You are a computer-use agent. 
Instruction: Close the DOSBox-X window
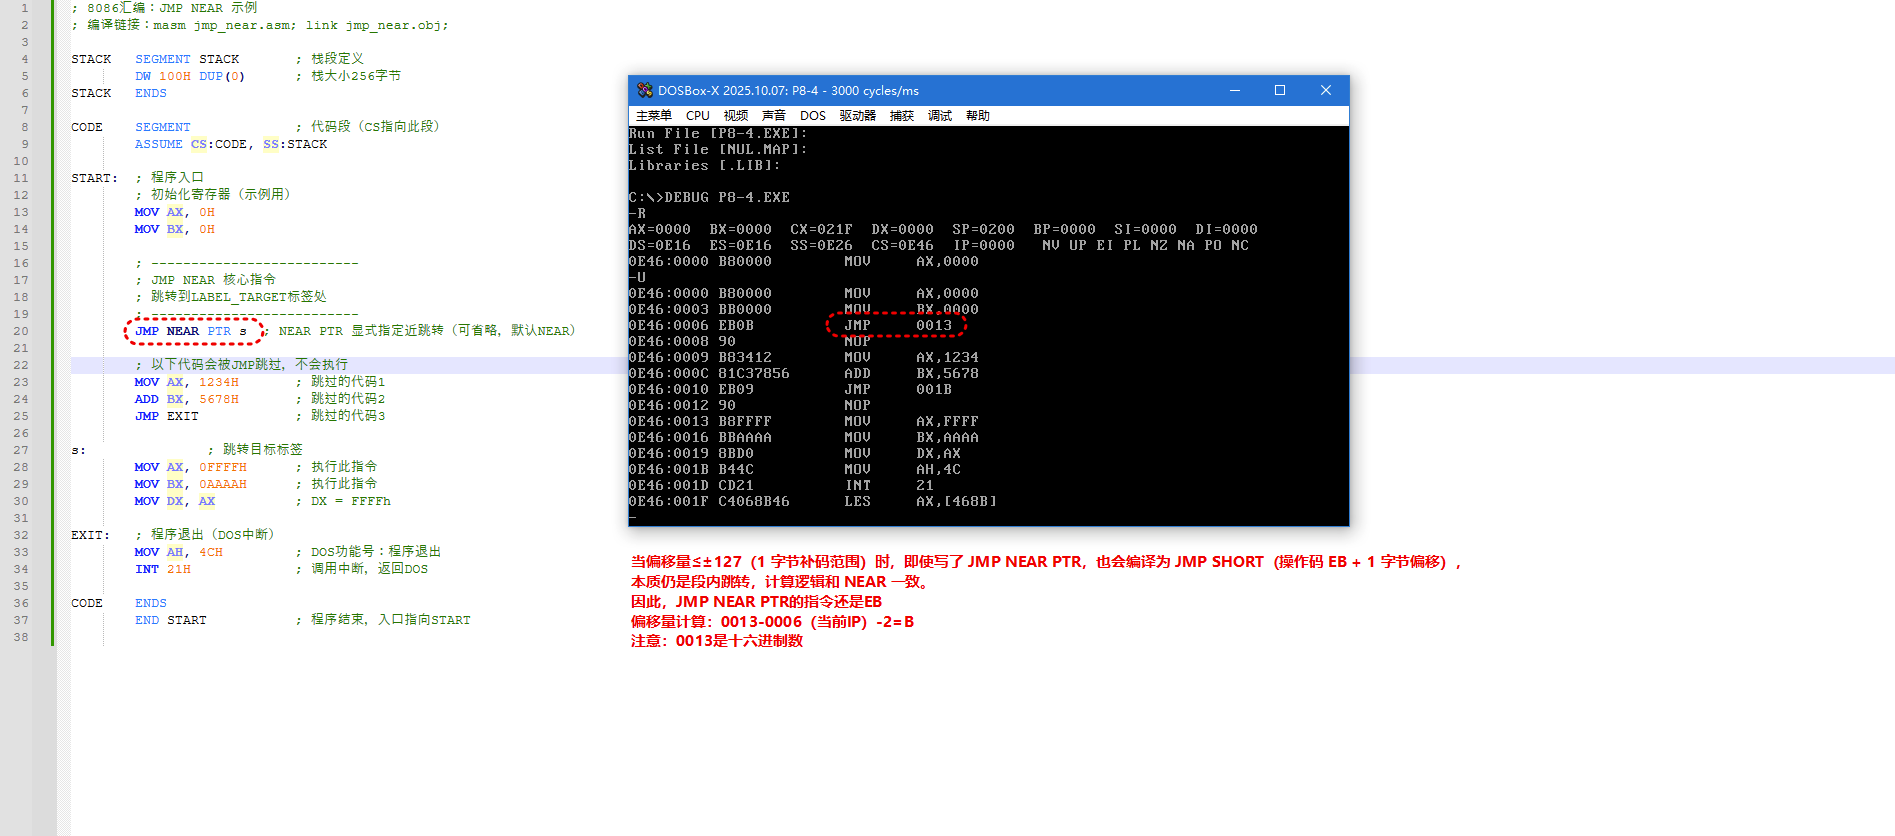tap(1326, 90)
